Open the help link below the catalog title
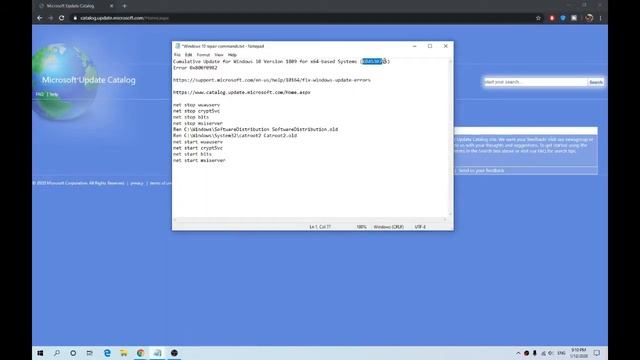Viewport: 640px width, 360px height. [x=54, y=94]
